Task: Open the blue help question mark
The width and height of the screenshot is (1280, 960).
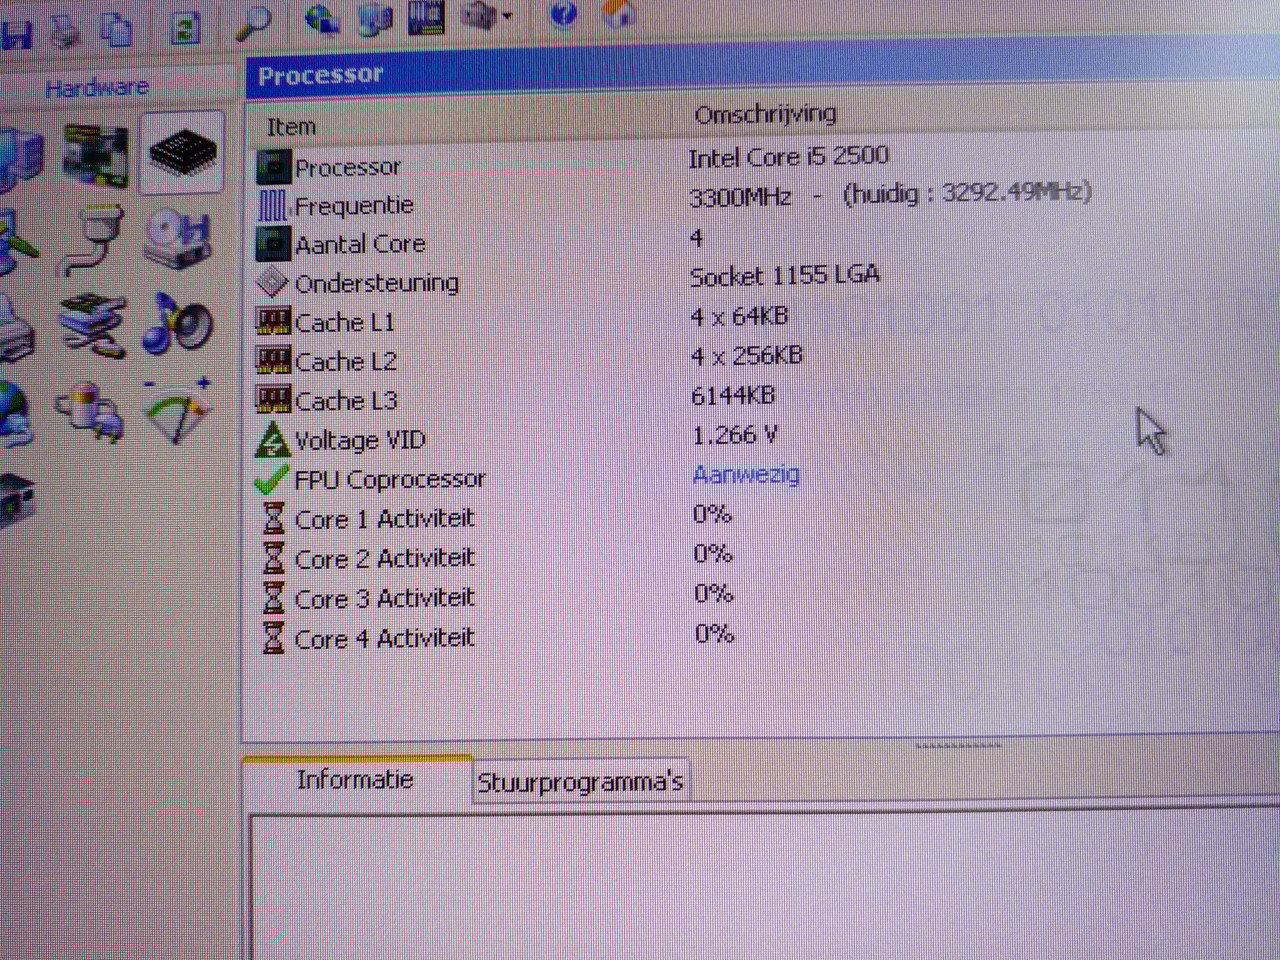Action: point(564,14)
